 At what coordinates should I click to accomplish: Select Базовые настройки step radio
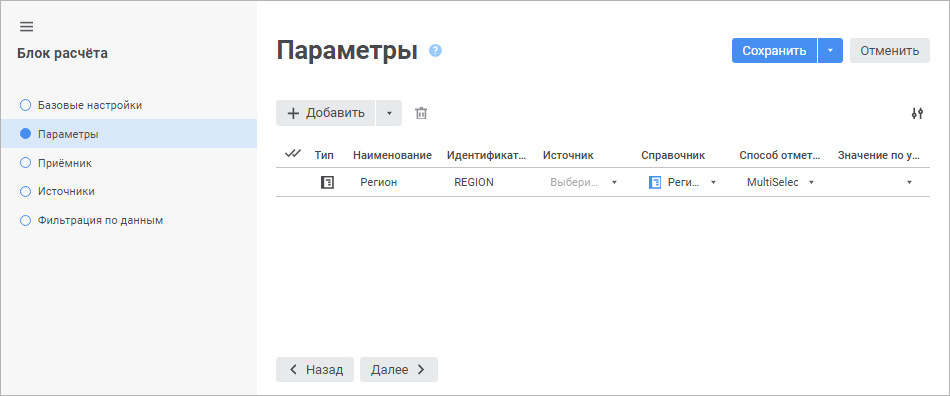(x=25, y=105)
